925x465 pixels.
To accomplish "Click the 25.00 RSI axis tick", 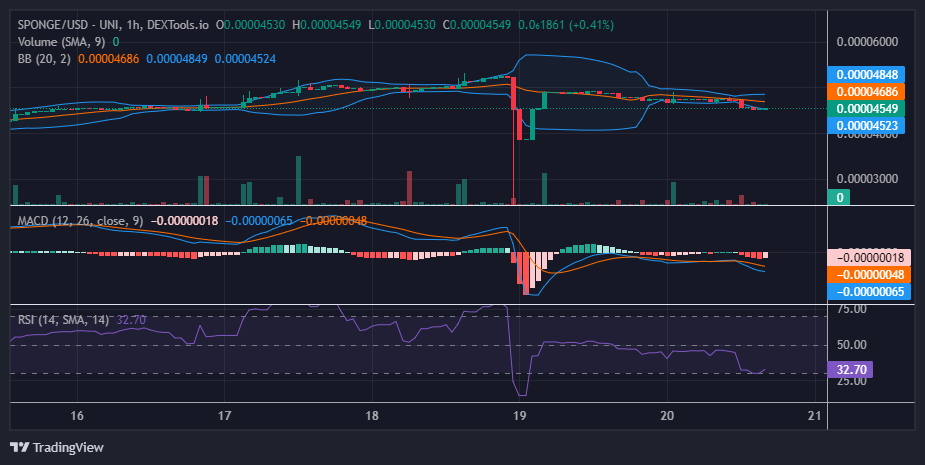I will (x=852, y=381).
